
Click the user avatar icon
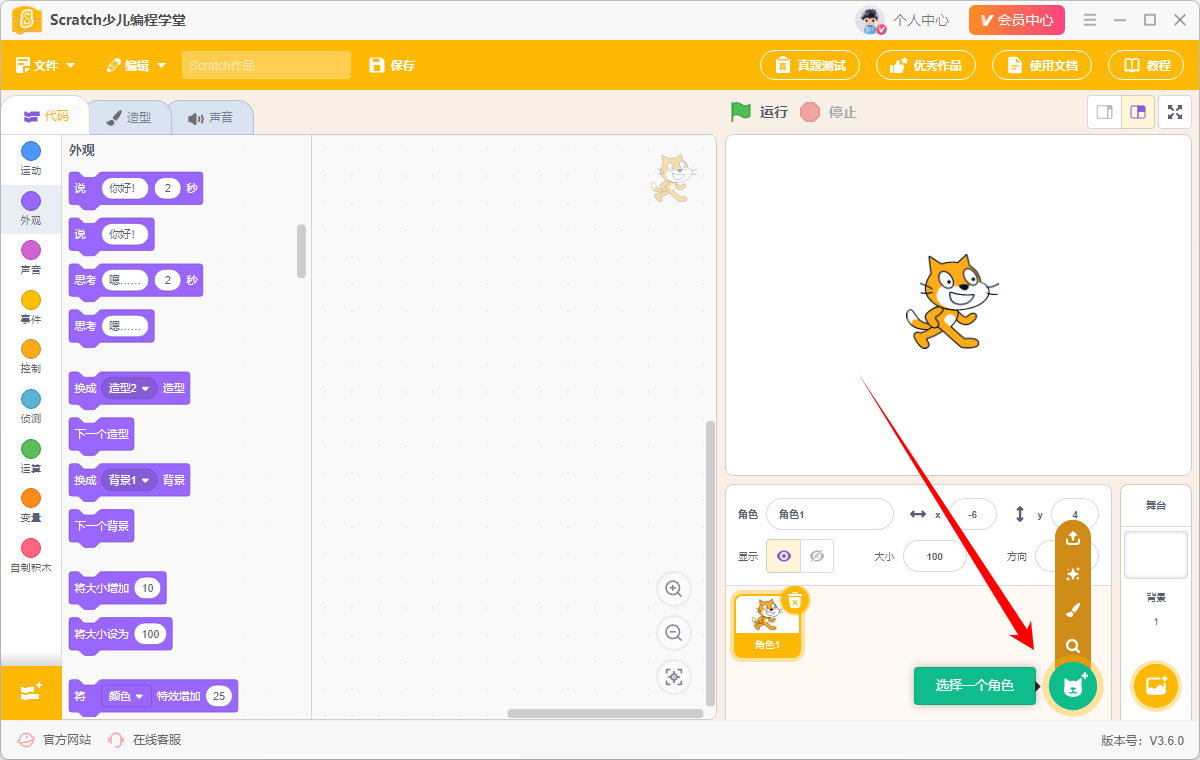pyautogui.click(x=870, y=20)
